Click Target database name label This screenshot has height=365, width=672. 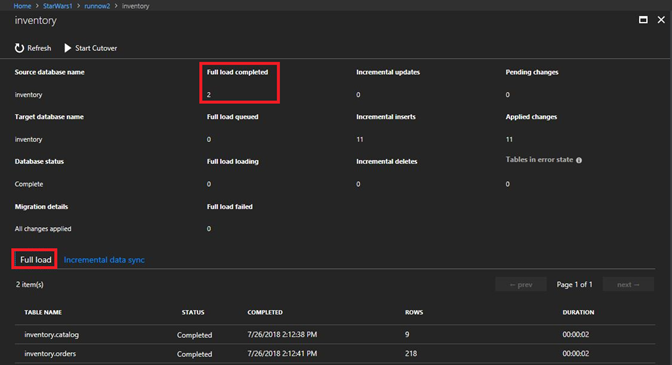point(49,117)
